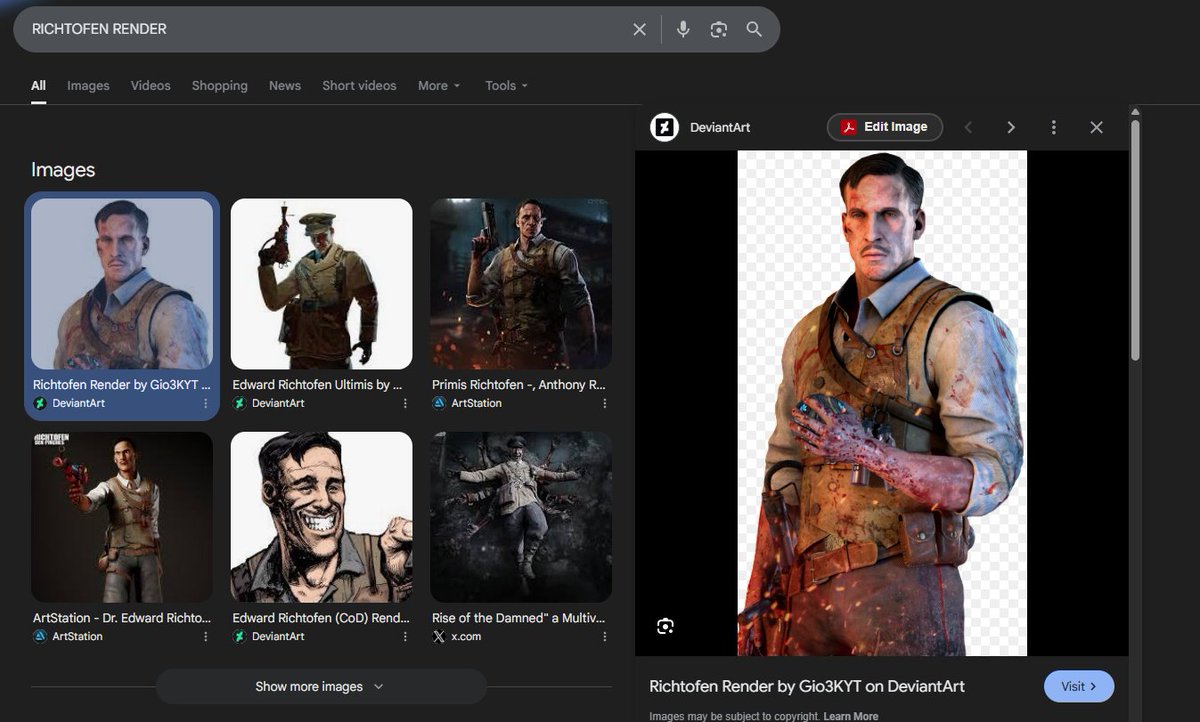
Task: Switch to the Images tab
Action: click(x=88, y=86)
